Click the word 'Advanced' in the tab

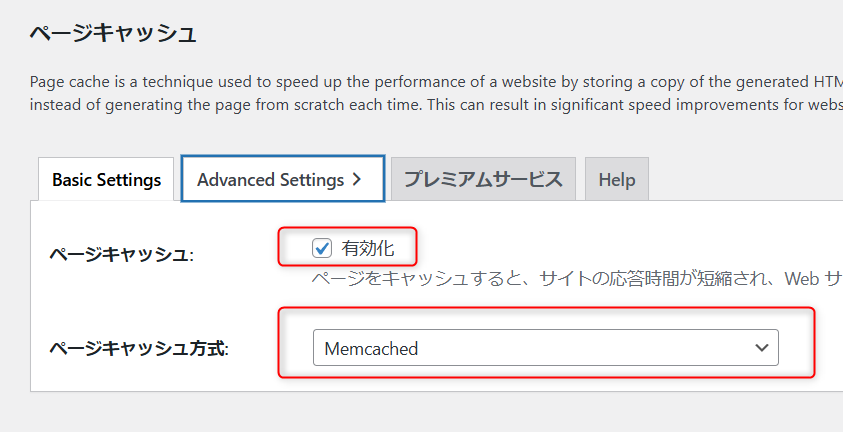[x=236, y=180]
